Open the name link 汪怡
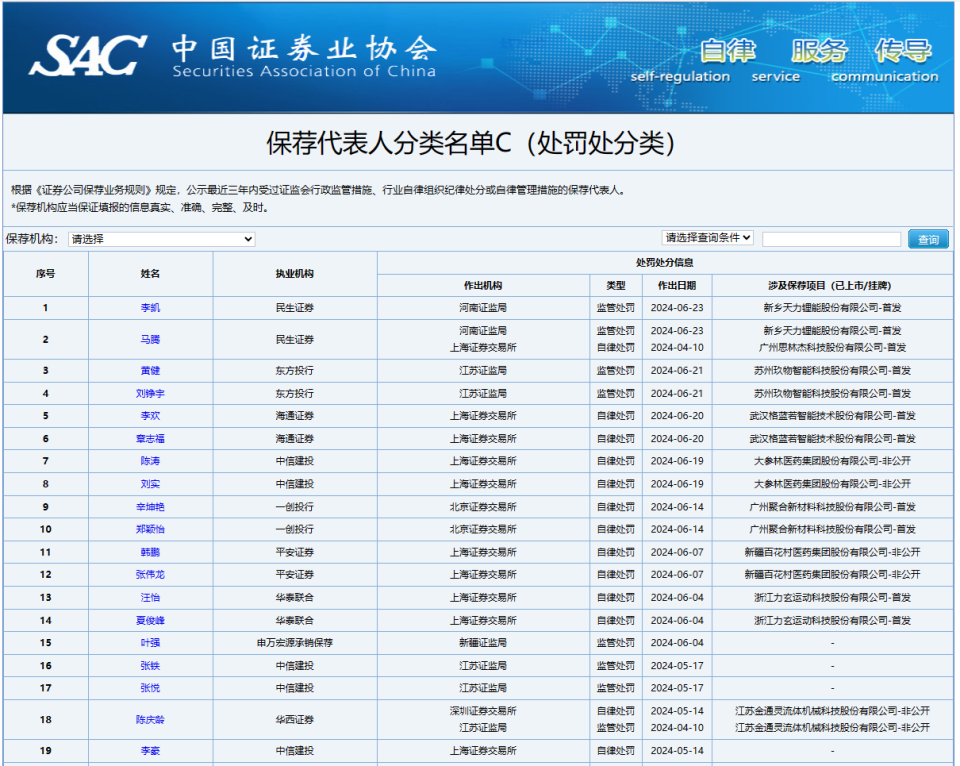960x766 pixels. pos(150,598)
